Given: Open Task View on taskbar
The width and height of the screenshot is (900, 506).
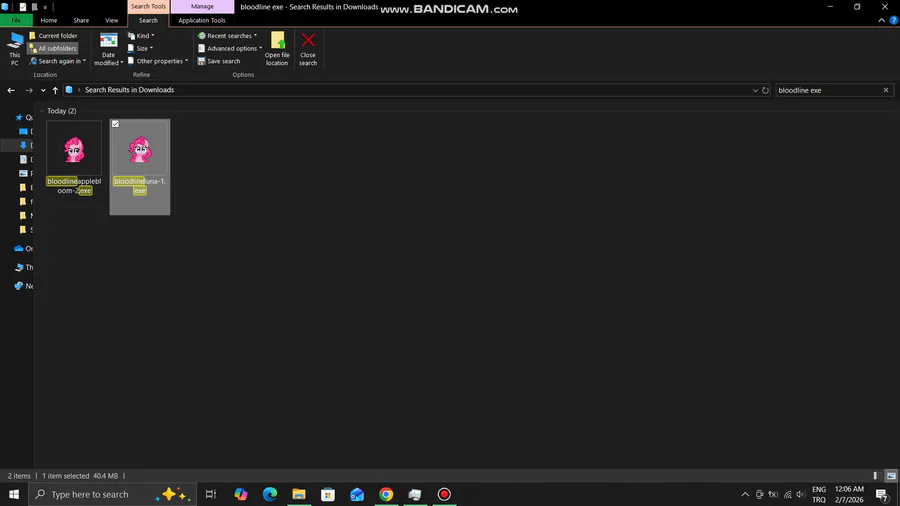Looking at the screenshot, I should (x=211, y=494).
